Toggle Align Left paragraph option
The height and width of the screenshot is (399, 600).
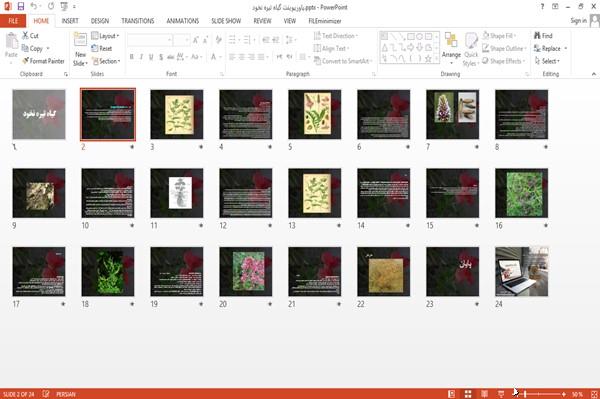tap(232, 57)
